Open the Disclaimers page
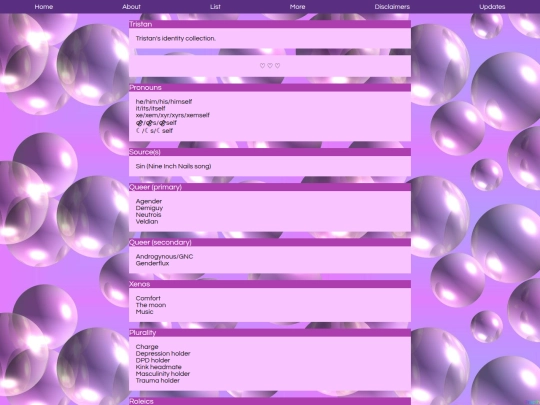Viewport: 540px width, 405px height. click(x=392, y=7)
